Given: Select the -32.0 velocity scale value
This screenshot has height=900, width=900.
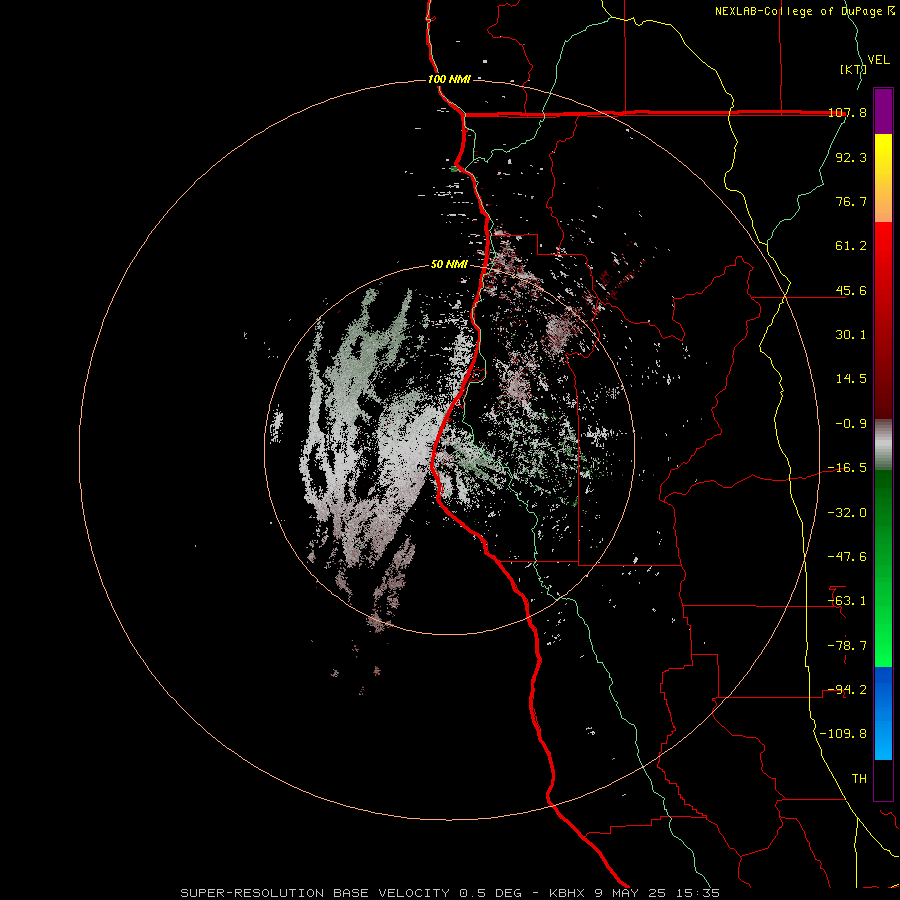Looking at the screenshot, I should point(847,513).
